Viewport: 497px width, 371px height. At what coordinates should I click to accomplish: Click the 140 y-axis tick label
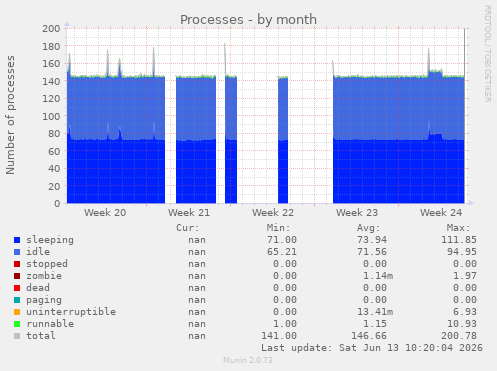(51, 81)
